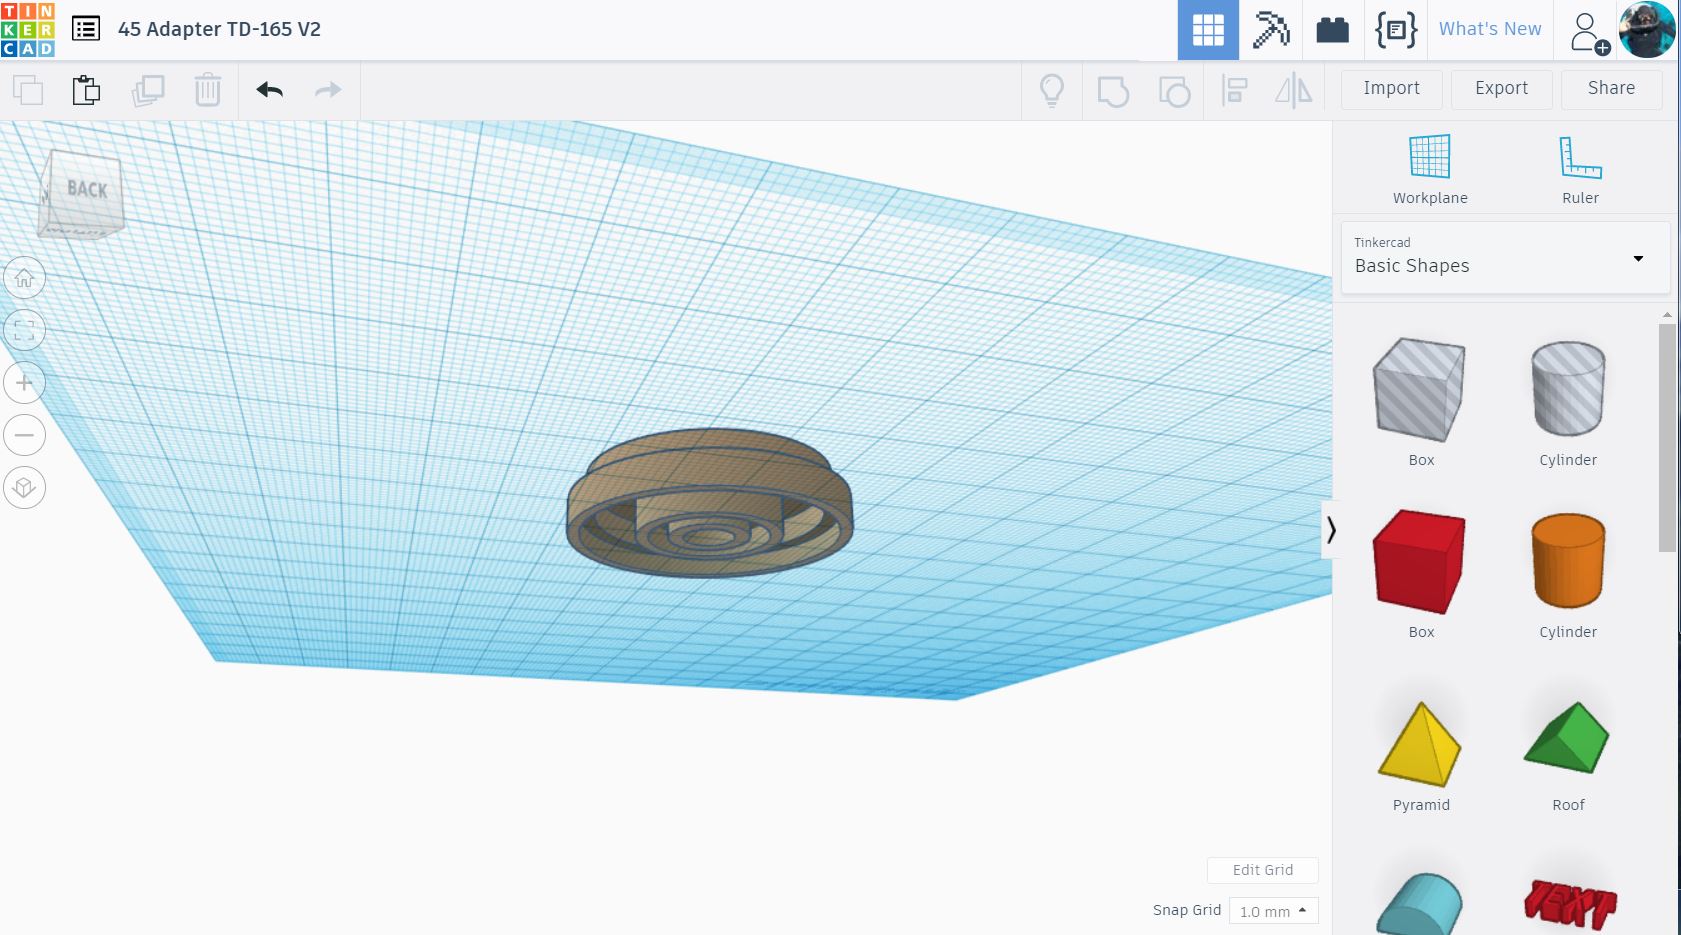Zoom in with the plus button
This screenshot has width=1681, height=935.
point(25,383)
